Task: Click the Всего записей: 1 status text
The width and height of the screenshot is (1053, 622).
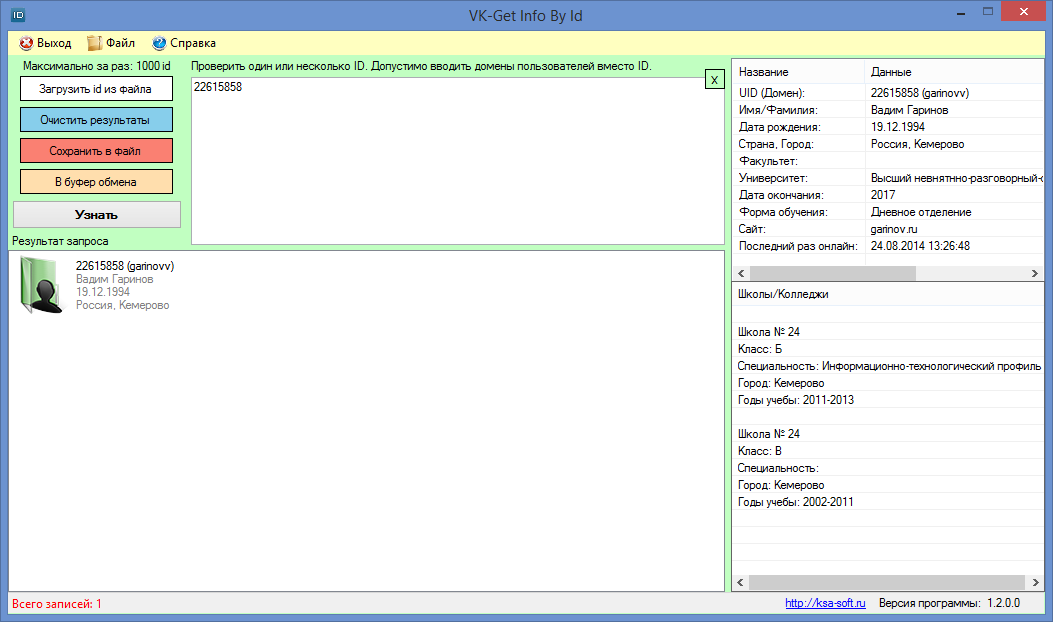Action: [x=56, y=604]
